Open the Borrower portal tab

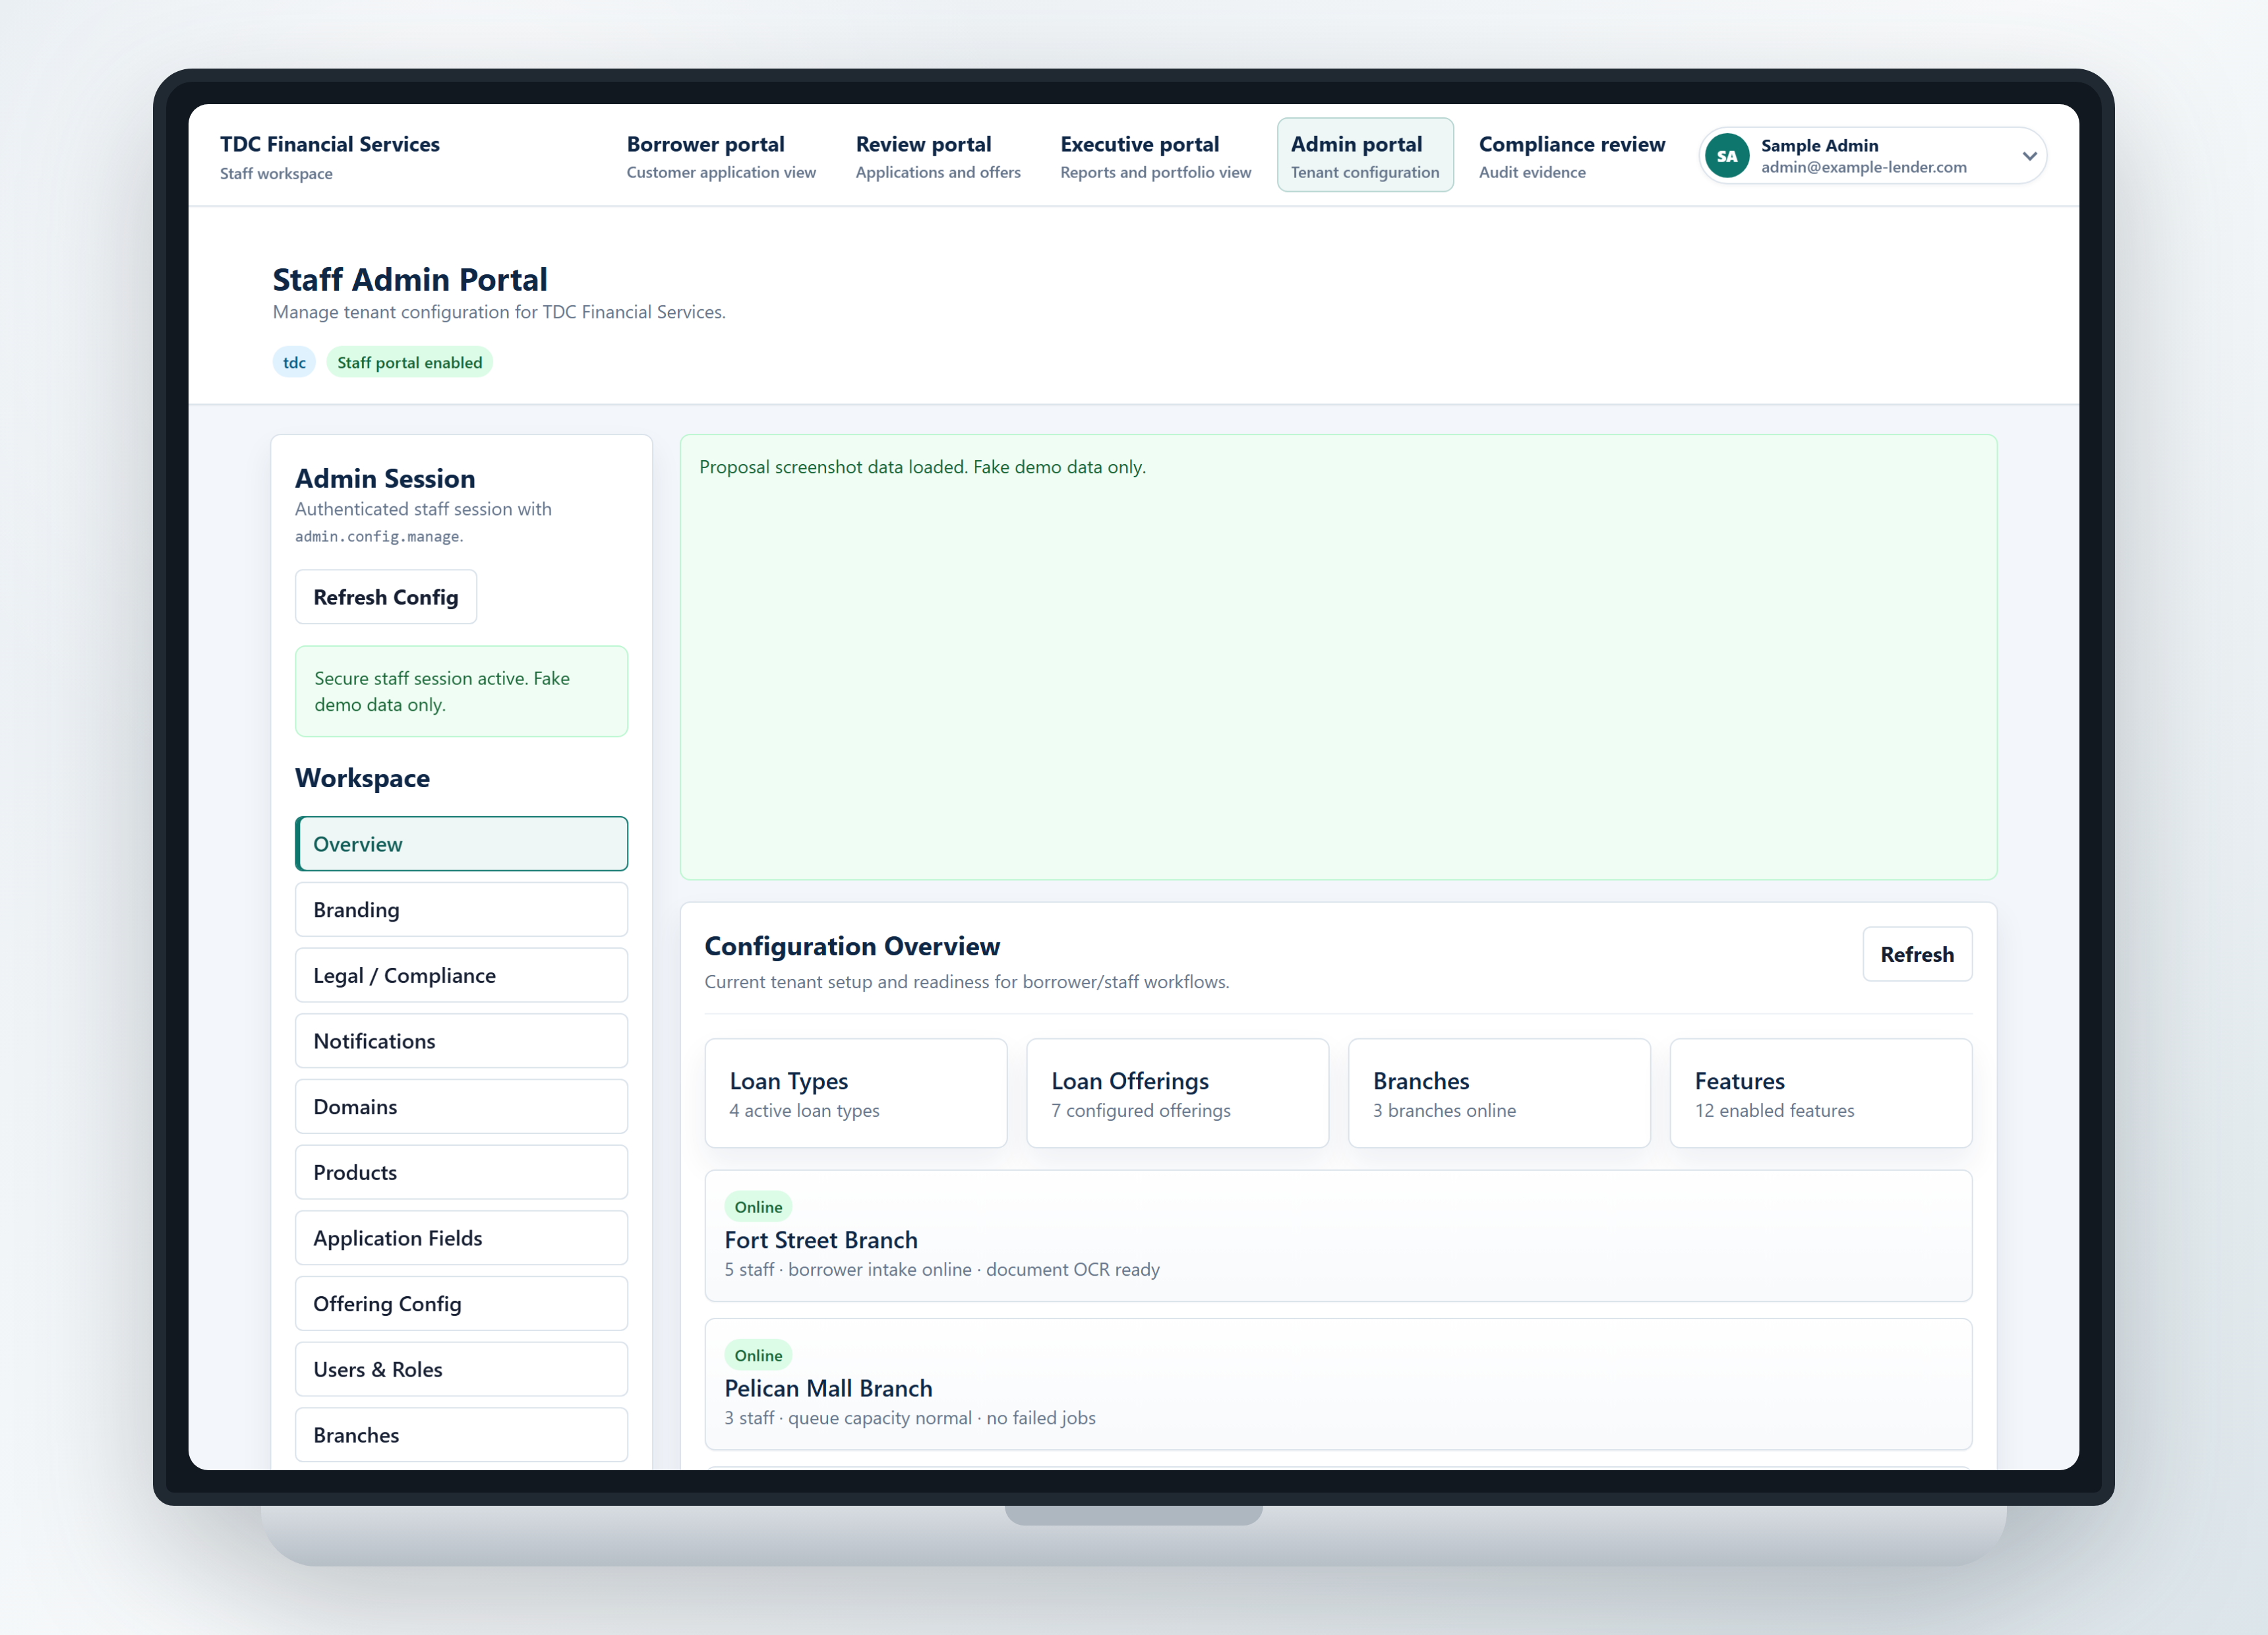(x=721, y=156)
